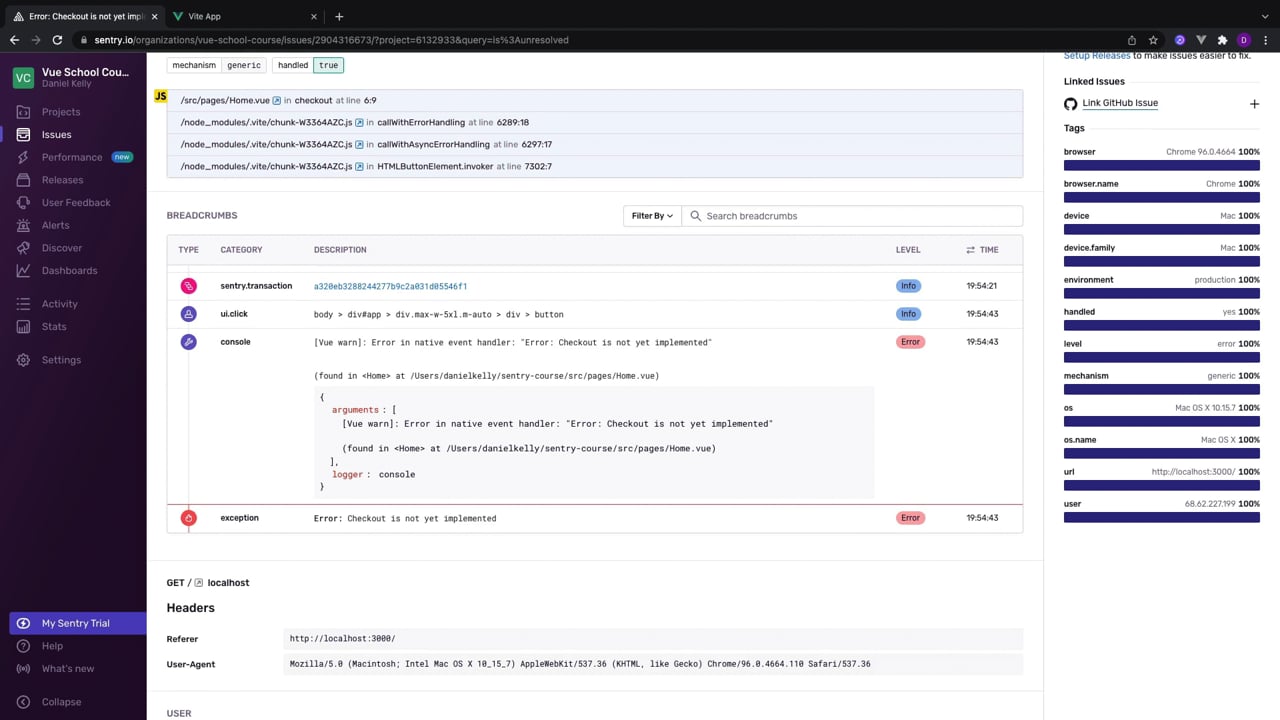Click the Error badge in console row

(x=910, y=342)
